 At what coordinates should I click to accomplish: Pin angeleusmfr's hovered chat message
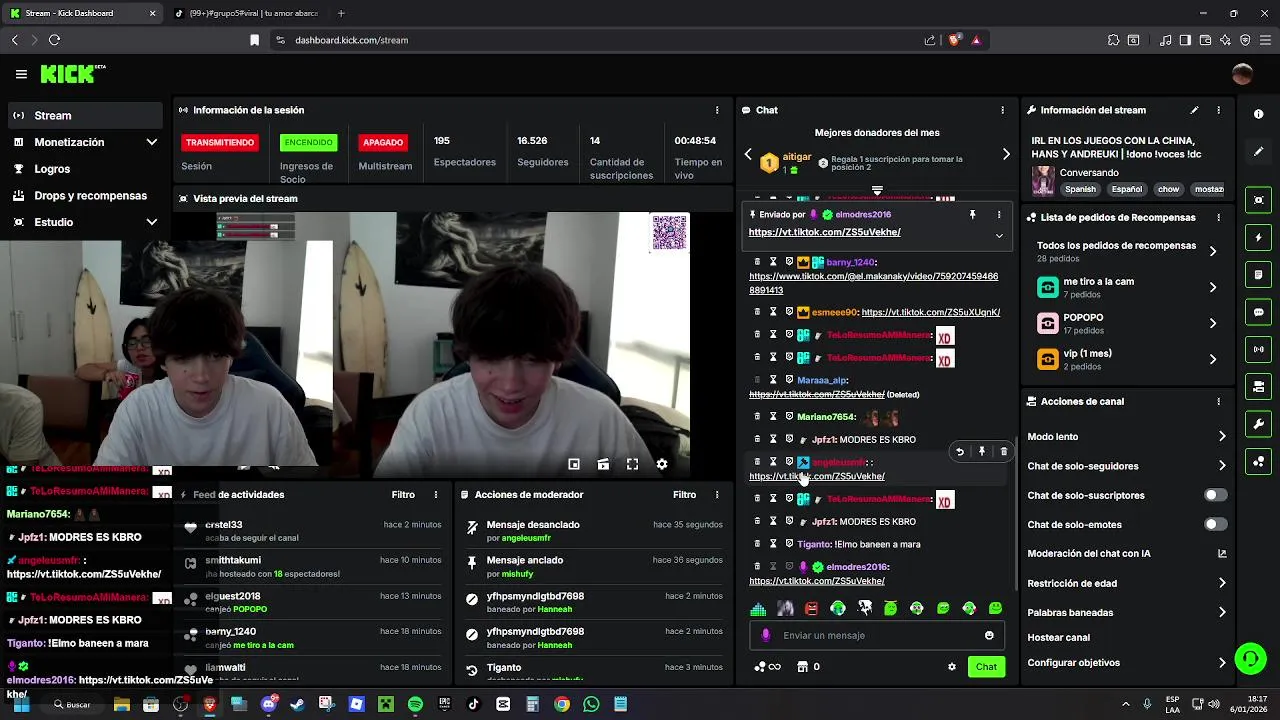[982, 452]
